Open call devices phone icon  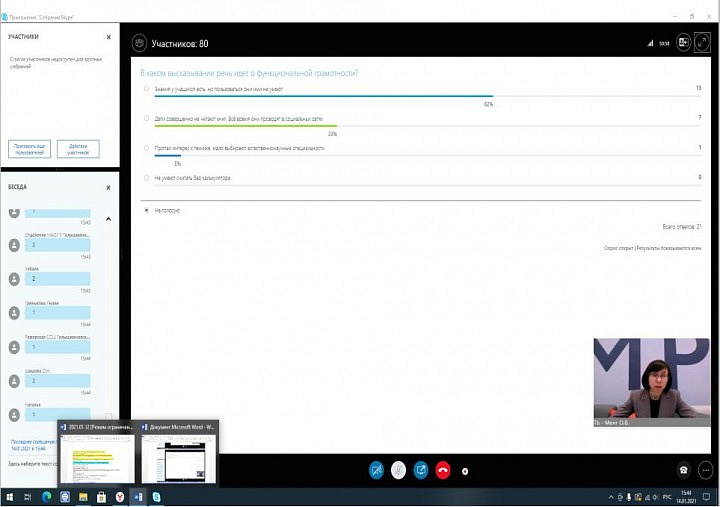[684, 469]
